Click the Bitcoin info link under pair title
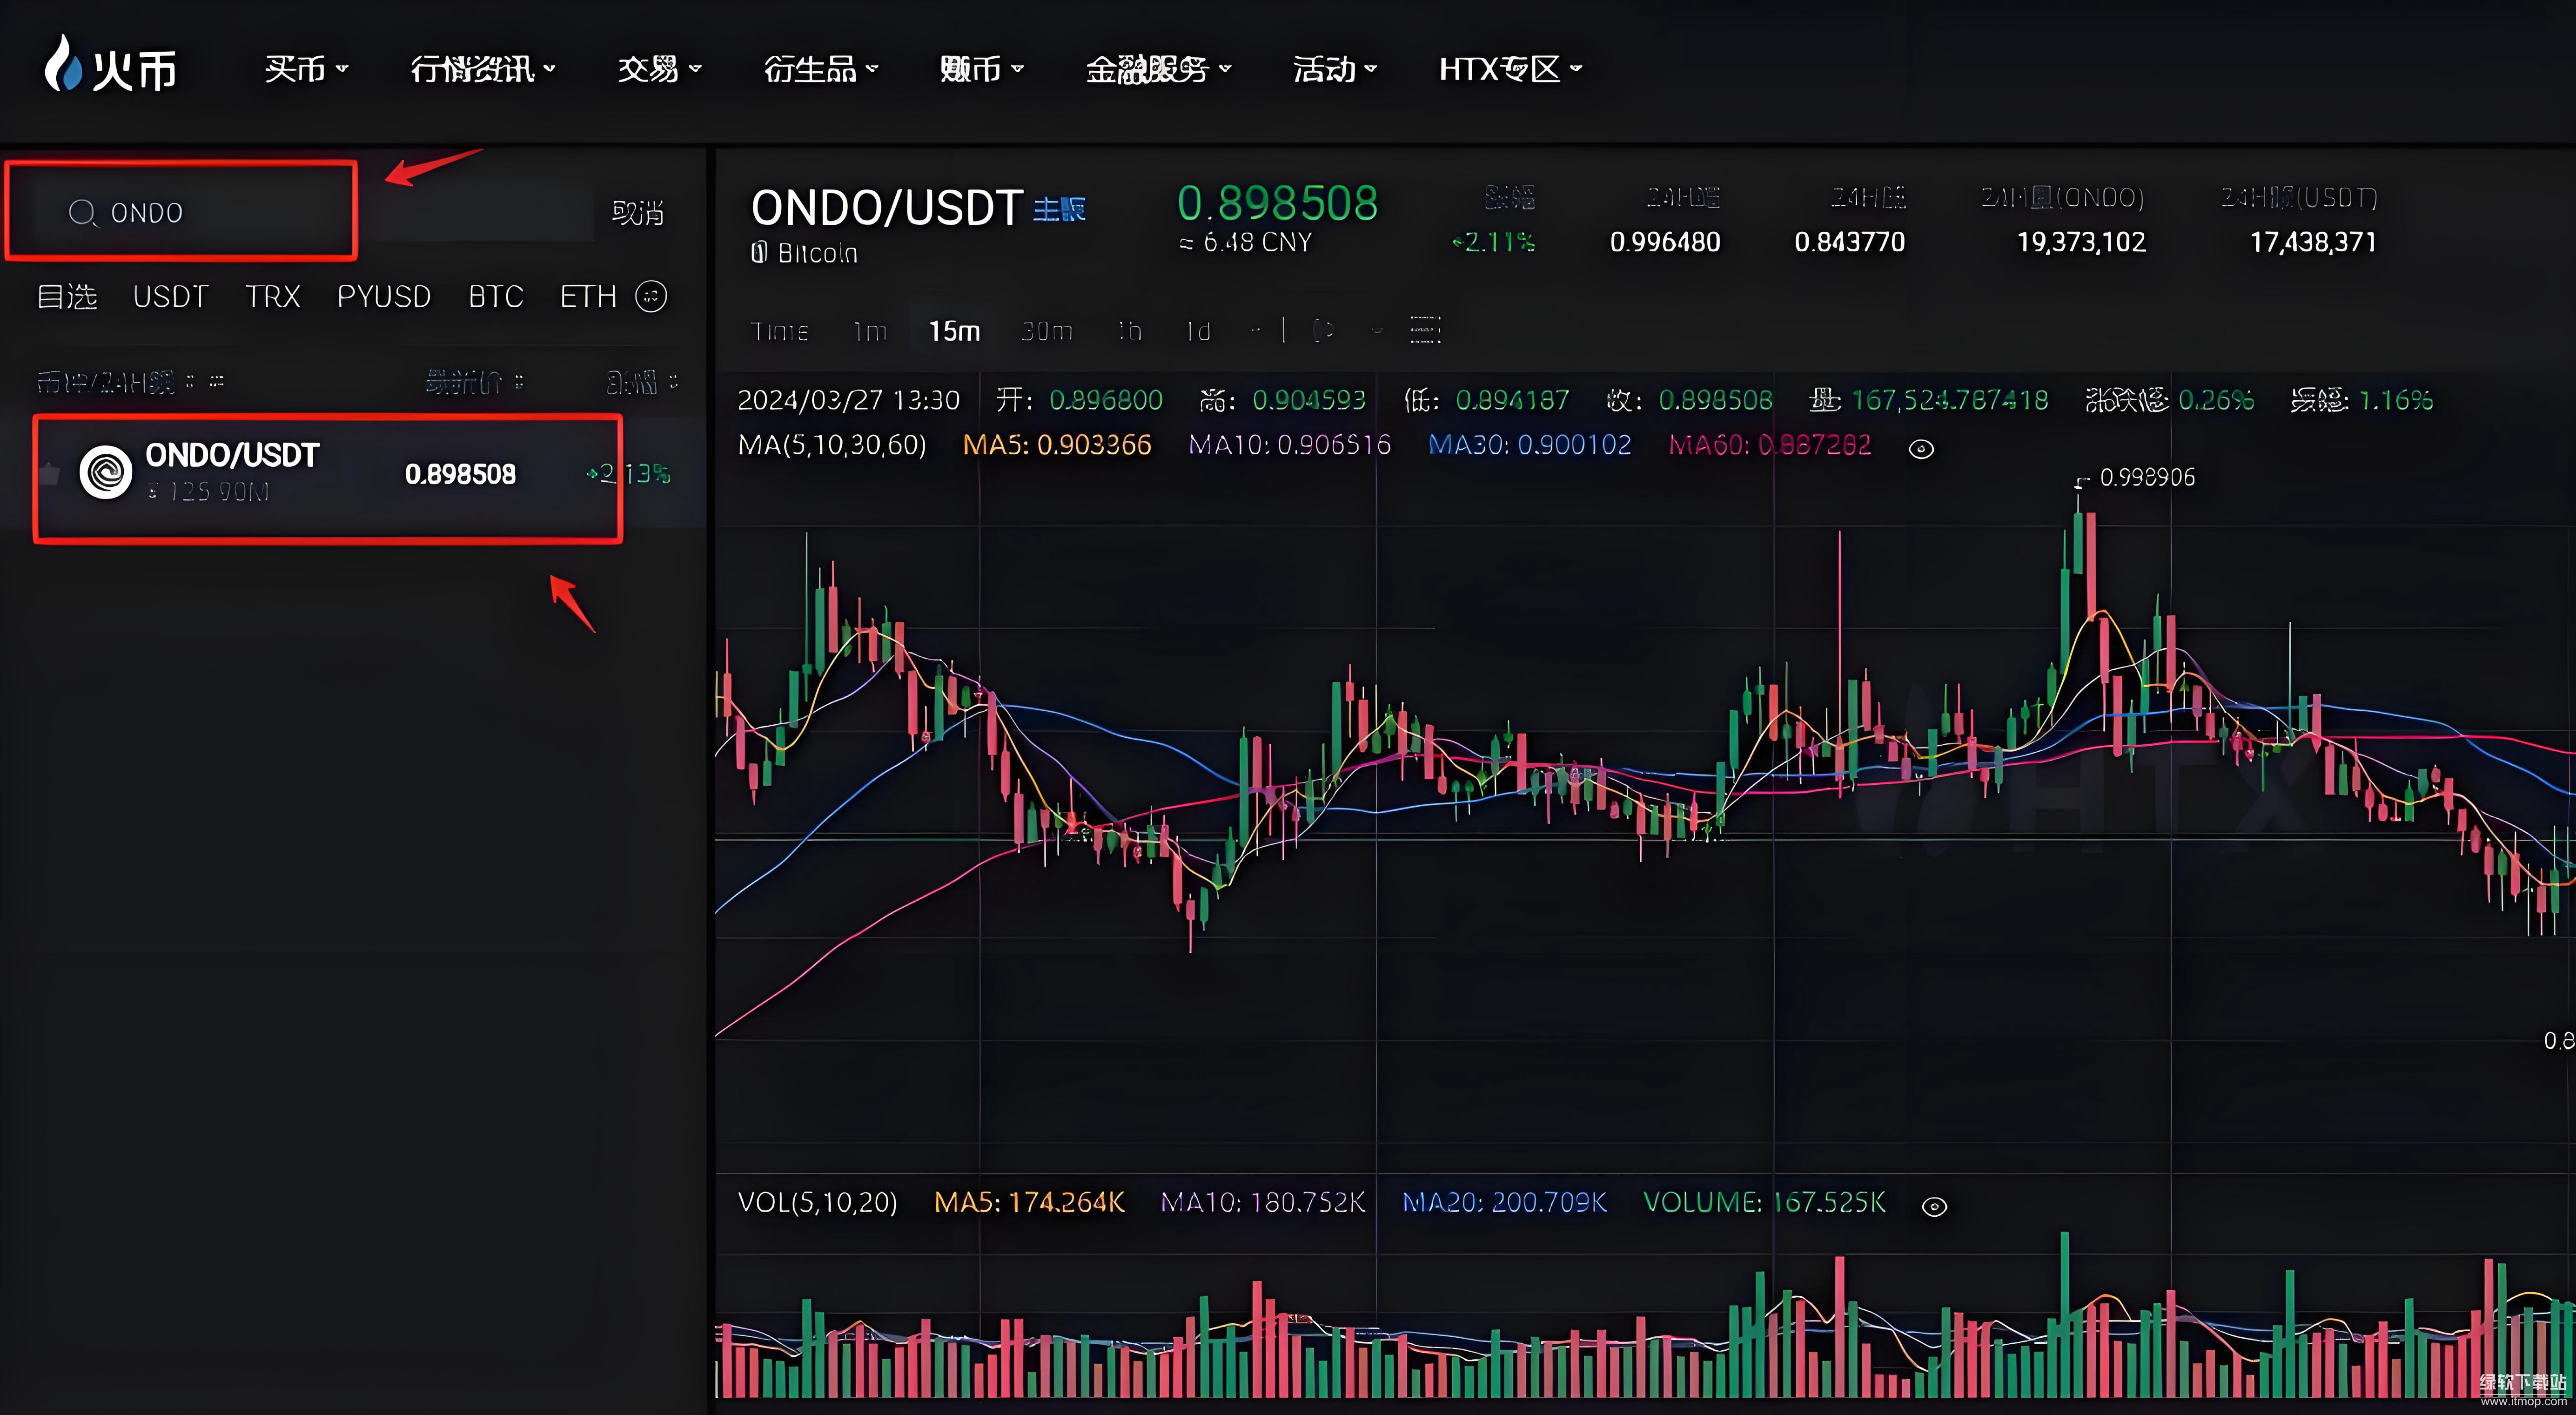This screenshot has height=1415, width=2576. (804, 254)
